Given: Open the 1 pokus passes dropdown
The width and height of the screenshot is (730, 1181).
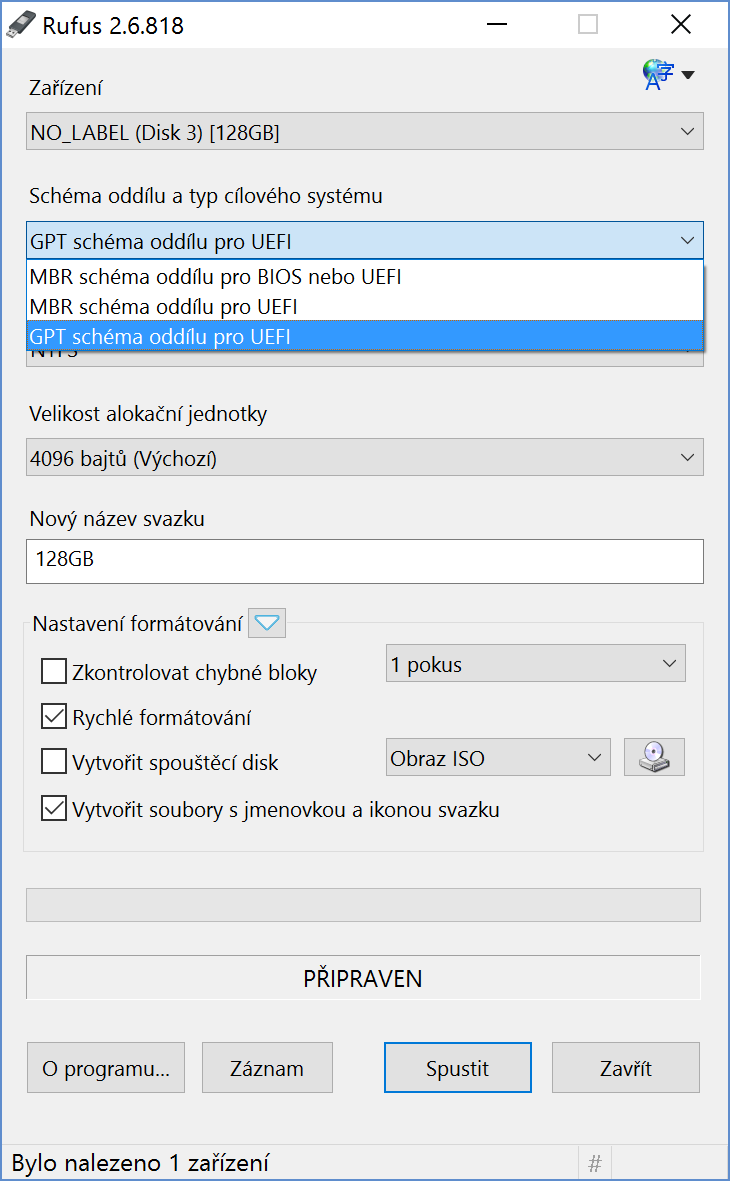Looking at the screenshot, I should pos(535,664).
